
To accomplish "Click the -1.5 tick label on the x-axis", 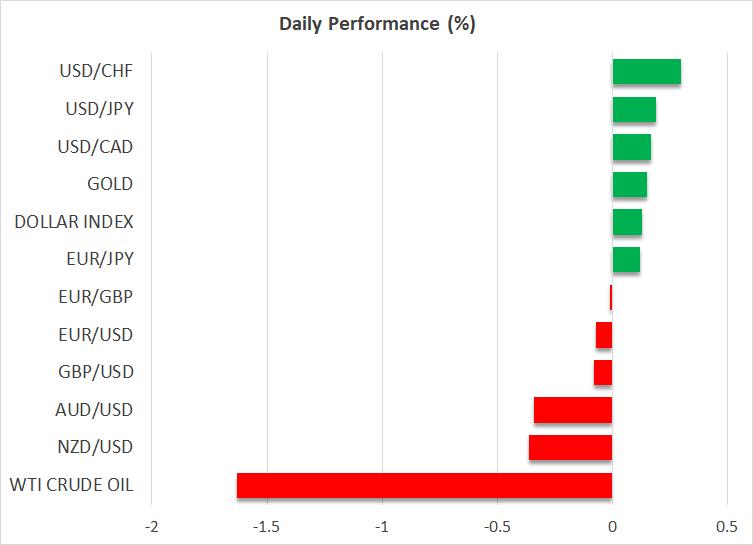I will (266, 527).
